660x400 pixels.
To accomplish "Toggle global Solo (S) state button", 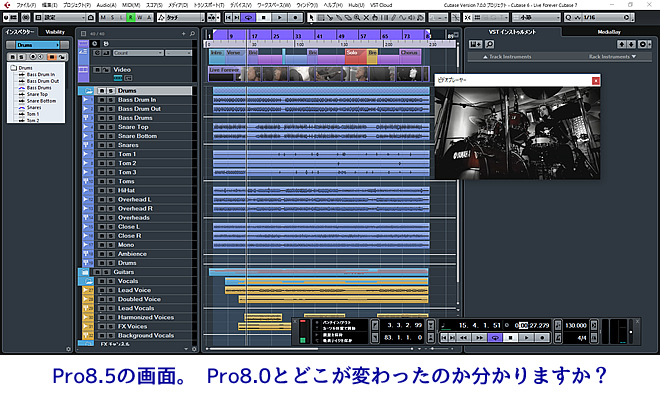I will [112, 18].
